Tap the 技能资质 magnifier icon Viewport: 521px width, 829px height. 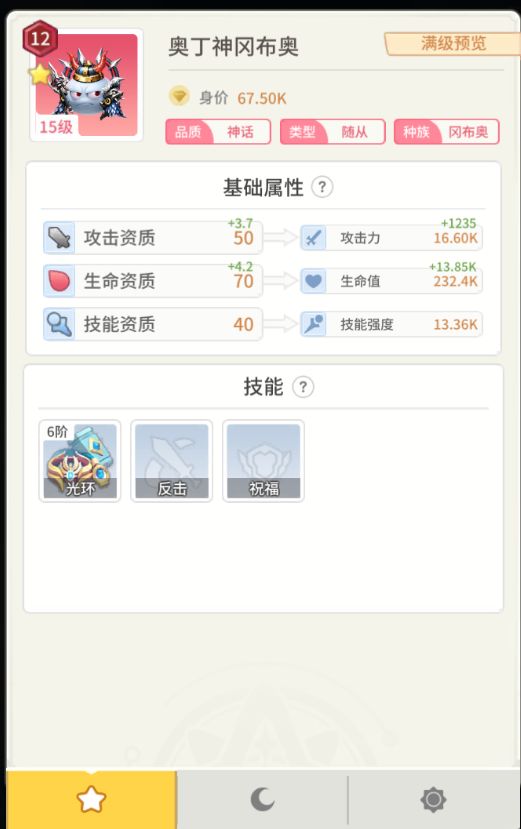click(x=59, y=324)
